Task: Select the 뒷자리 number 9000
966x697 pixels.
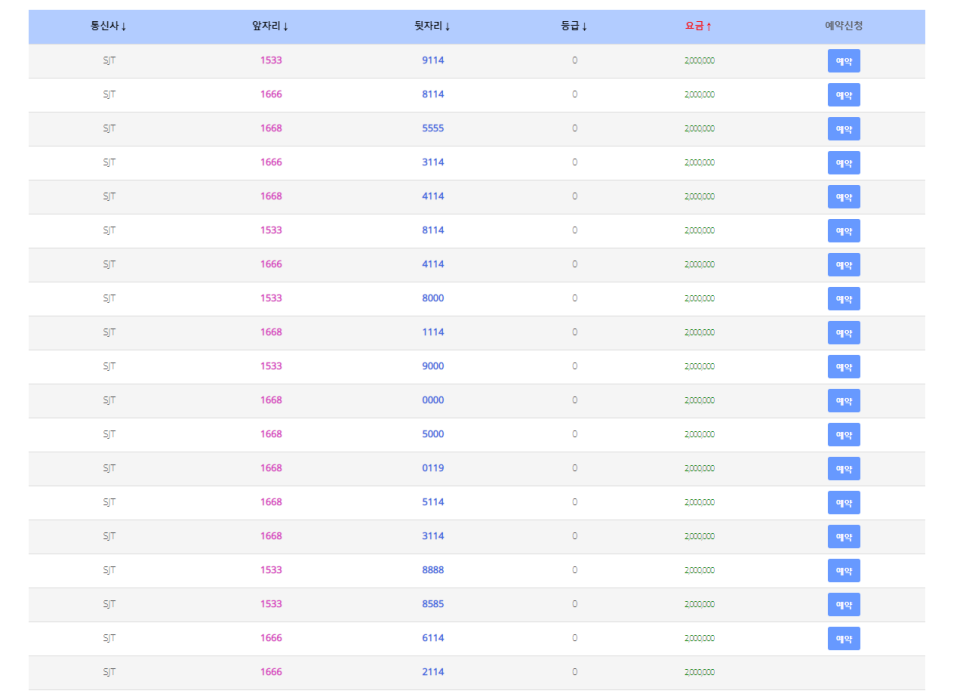Action: pyautogui.click(x=433, y=366)
